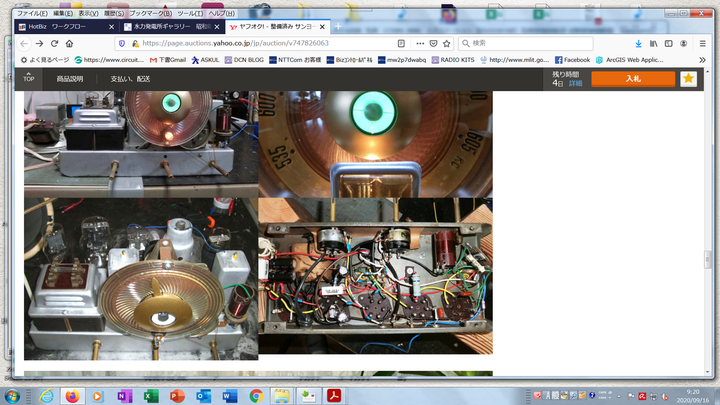Go to the 支払い、配送 section
The height and width of the screenshot is (405, 720).
130,79
